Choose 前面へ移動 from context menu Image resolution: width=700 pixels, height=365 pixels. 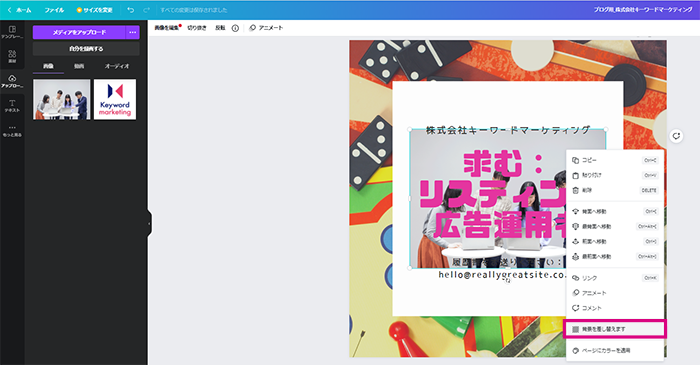pyautogui.click(x=615, y=241)
